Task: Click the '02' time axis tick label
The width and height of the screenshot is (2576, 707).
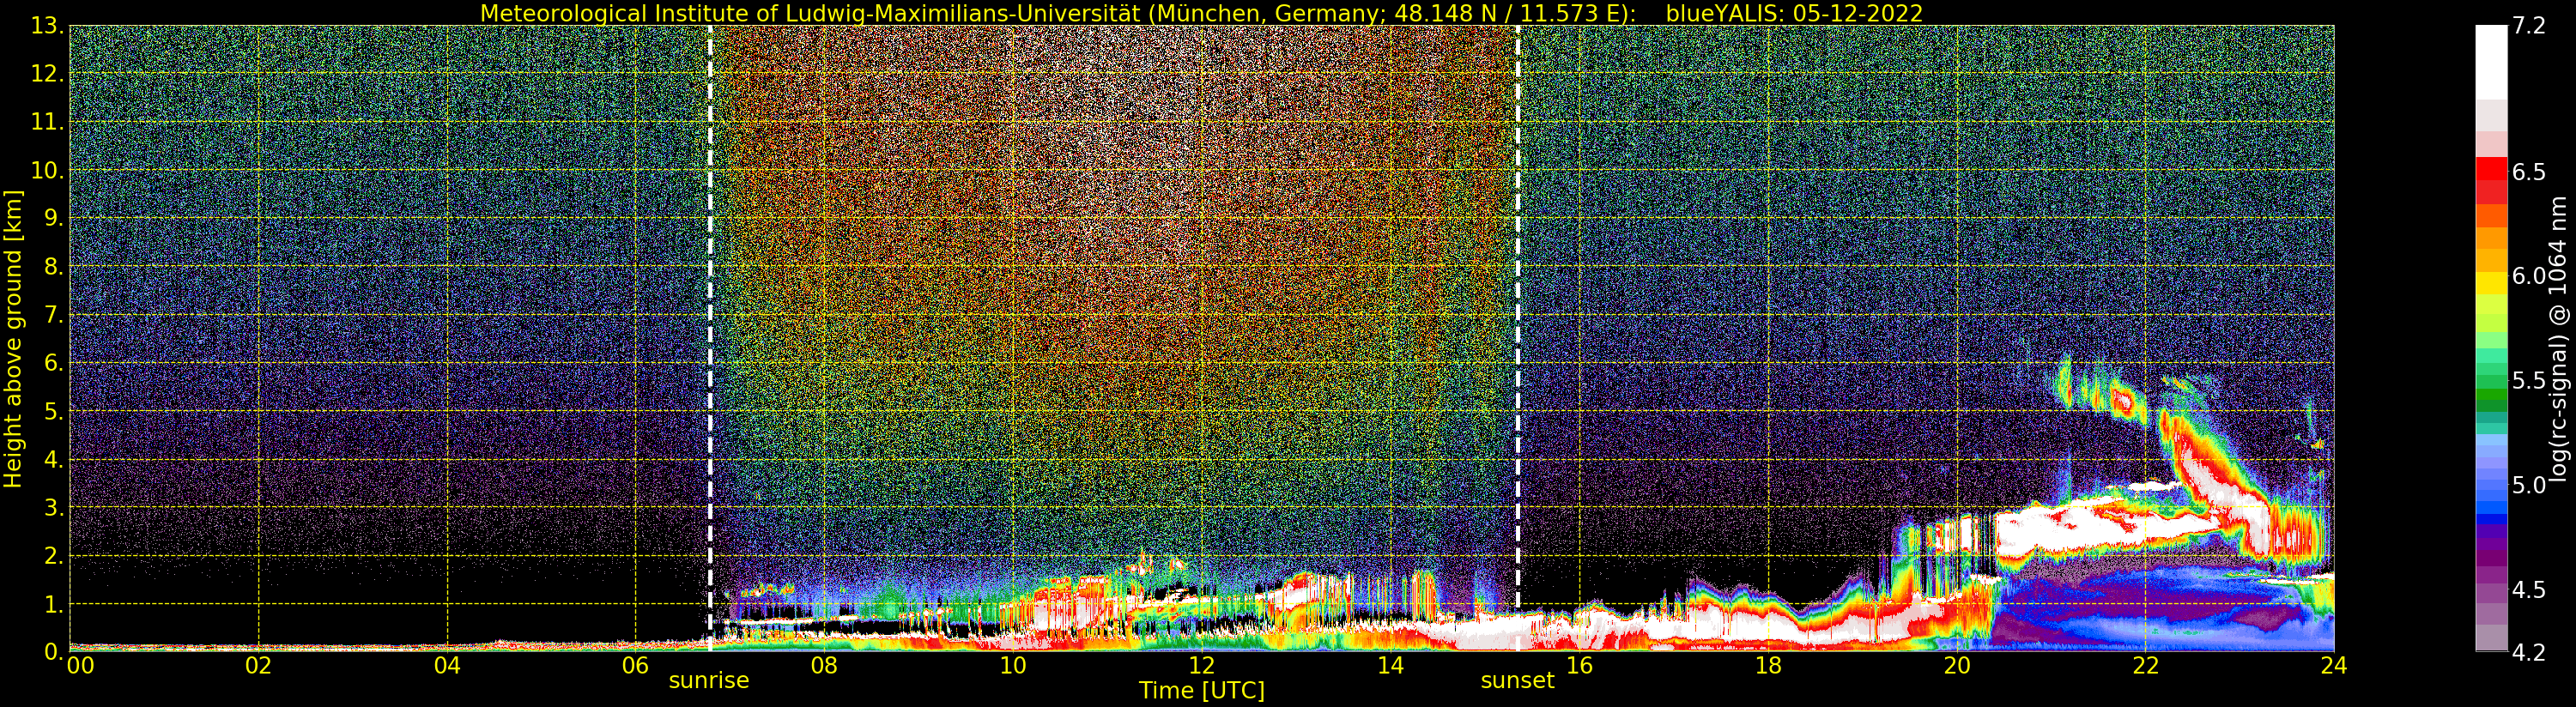Action: coord(258,665)
